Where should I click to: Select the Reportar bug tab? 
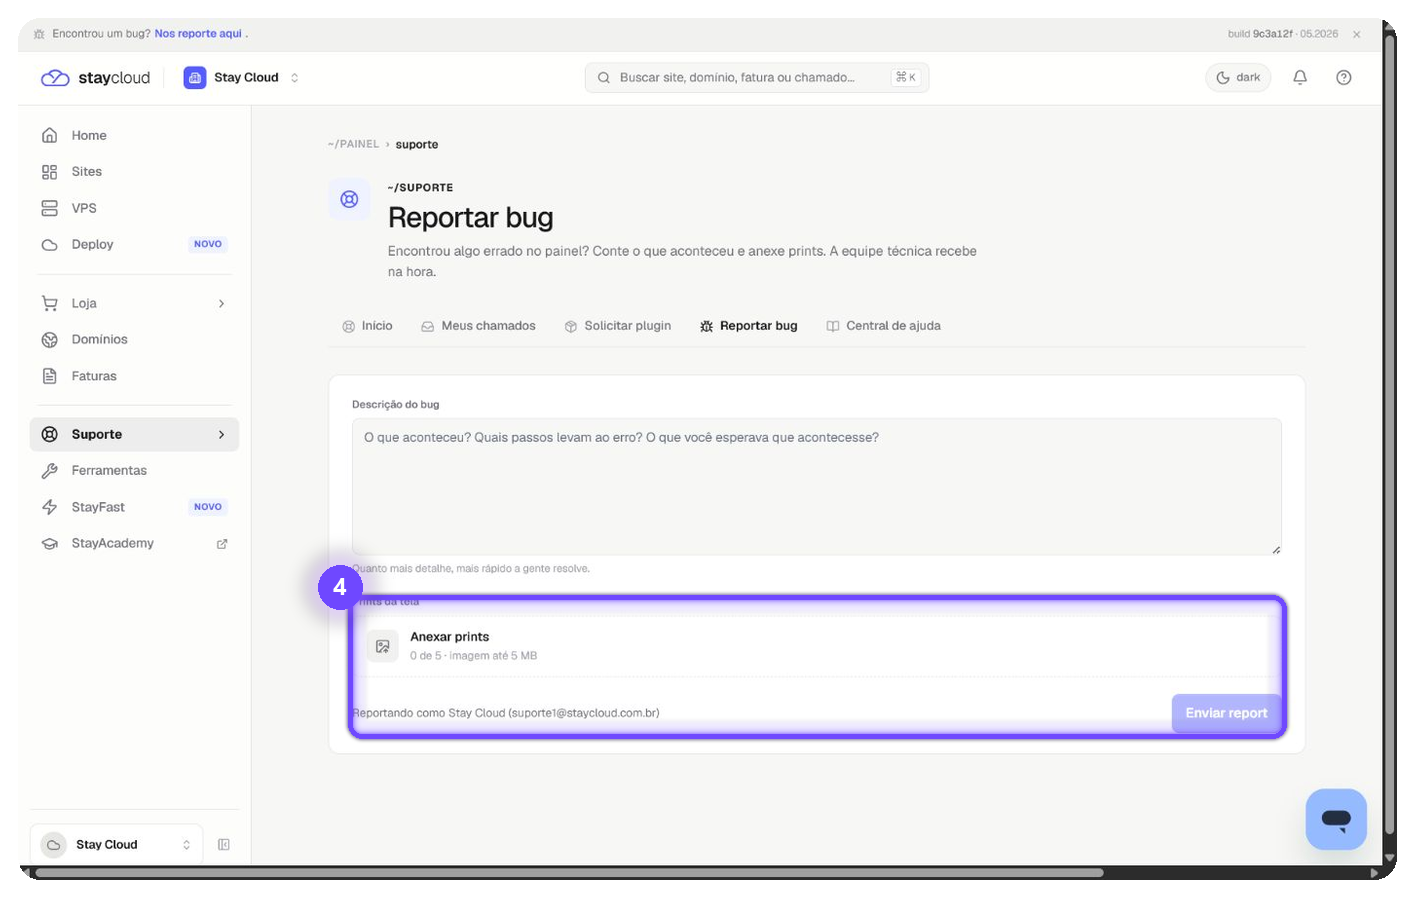click(748, 326)
